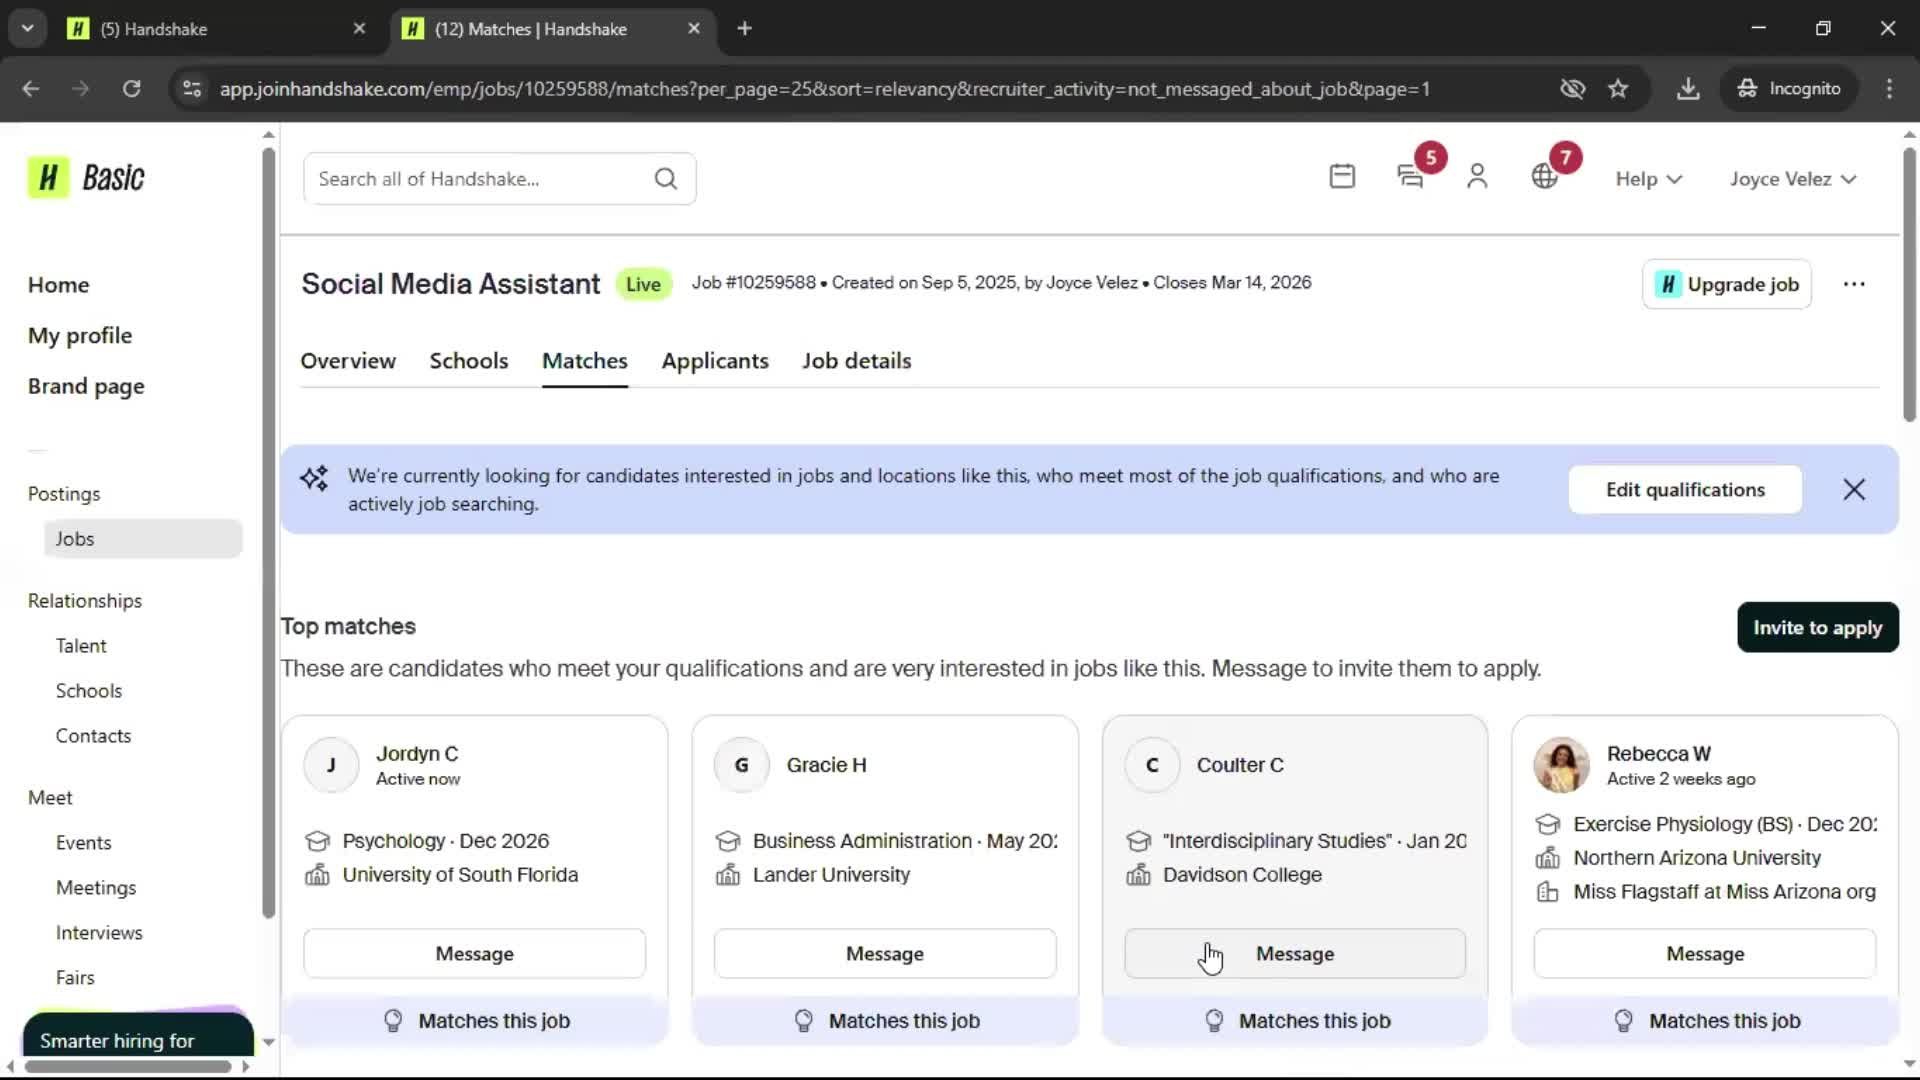Image resolution: width=1920 pixels, height=1080 pixels.
Task: Click the sidebar vertical scrollbar
Action: (268, 532)
